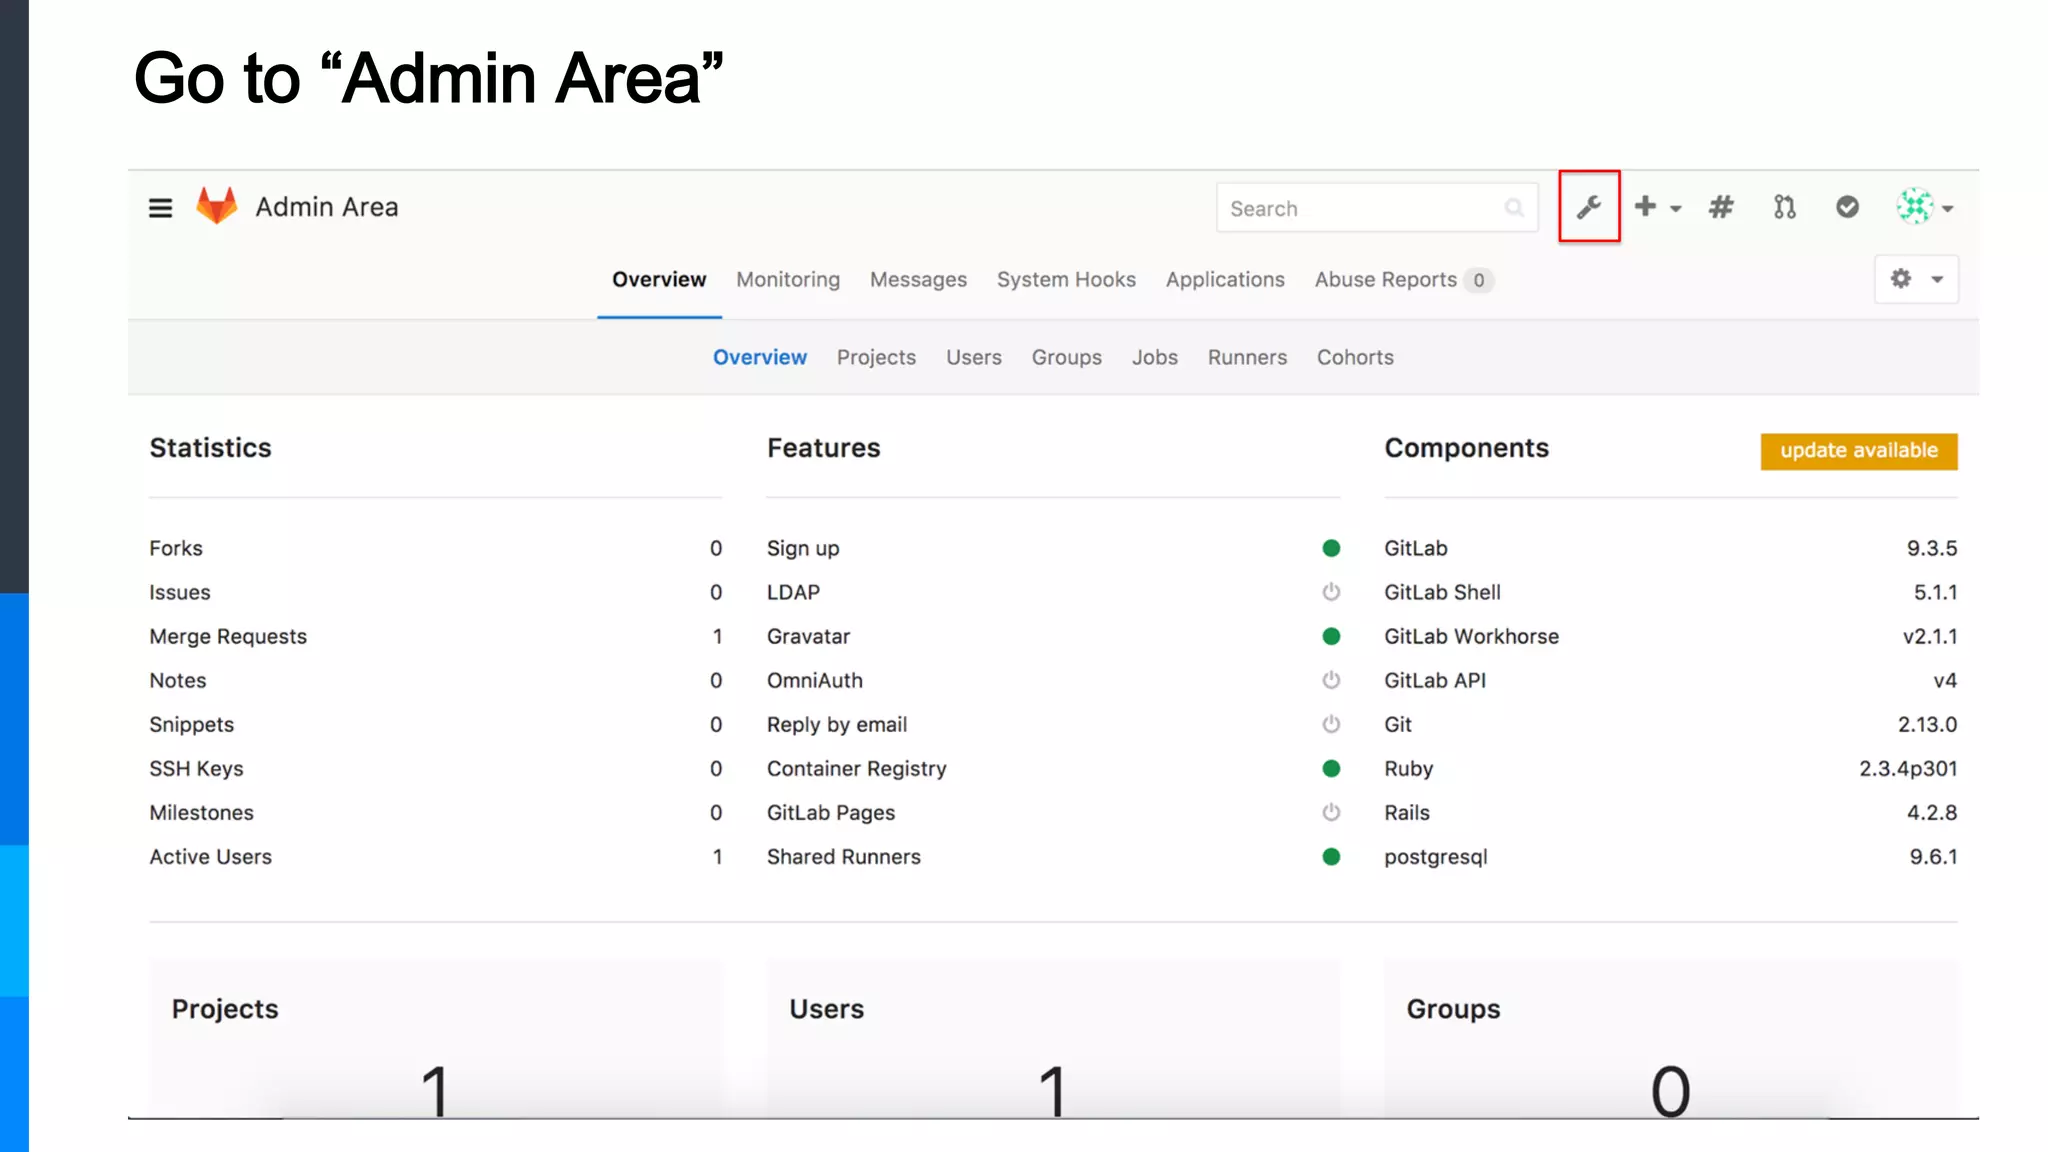
Task: Click the GitLab Pages power icon
Action: [1331, 812]
